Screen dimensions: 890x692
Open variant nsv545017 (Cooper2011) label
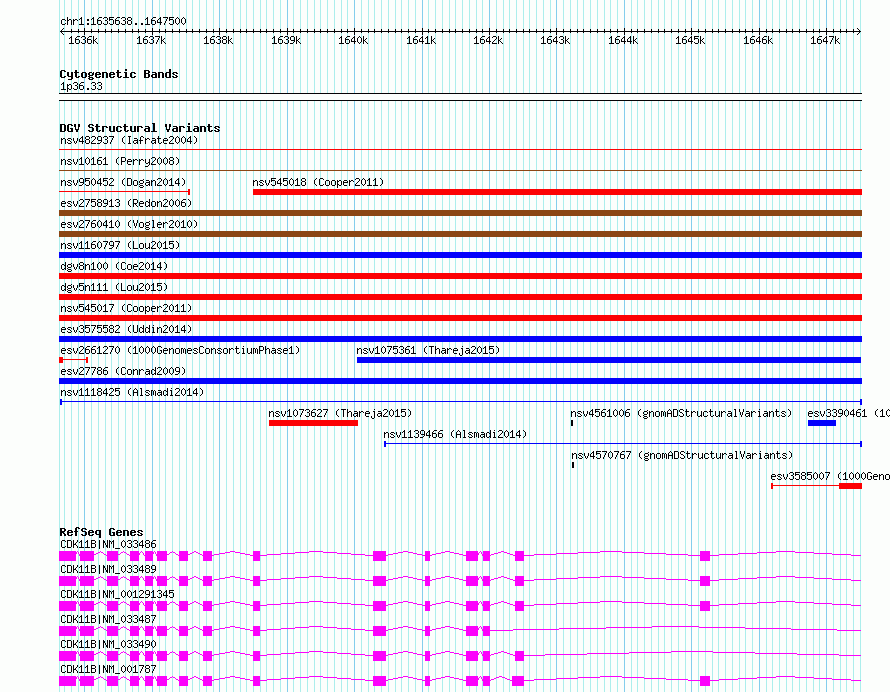click(x=126, y=308)
